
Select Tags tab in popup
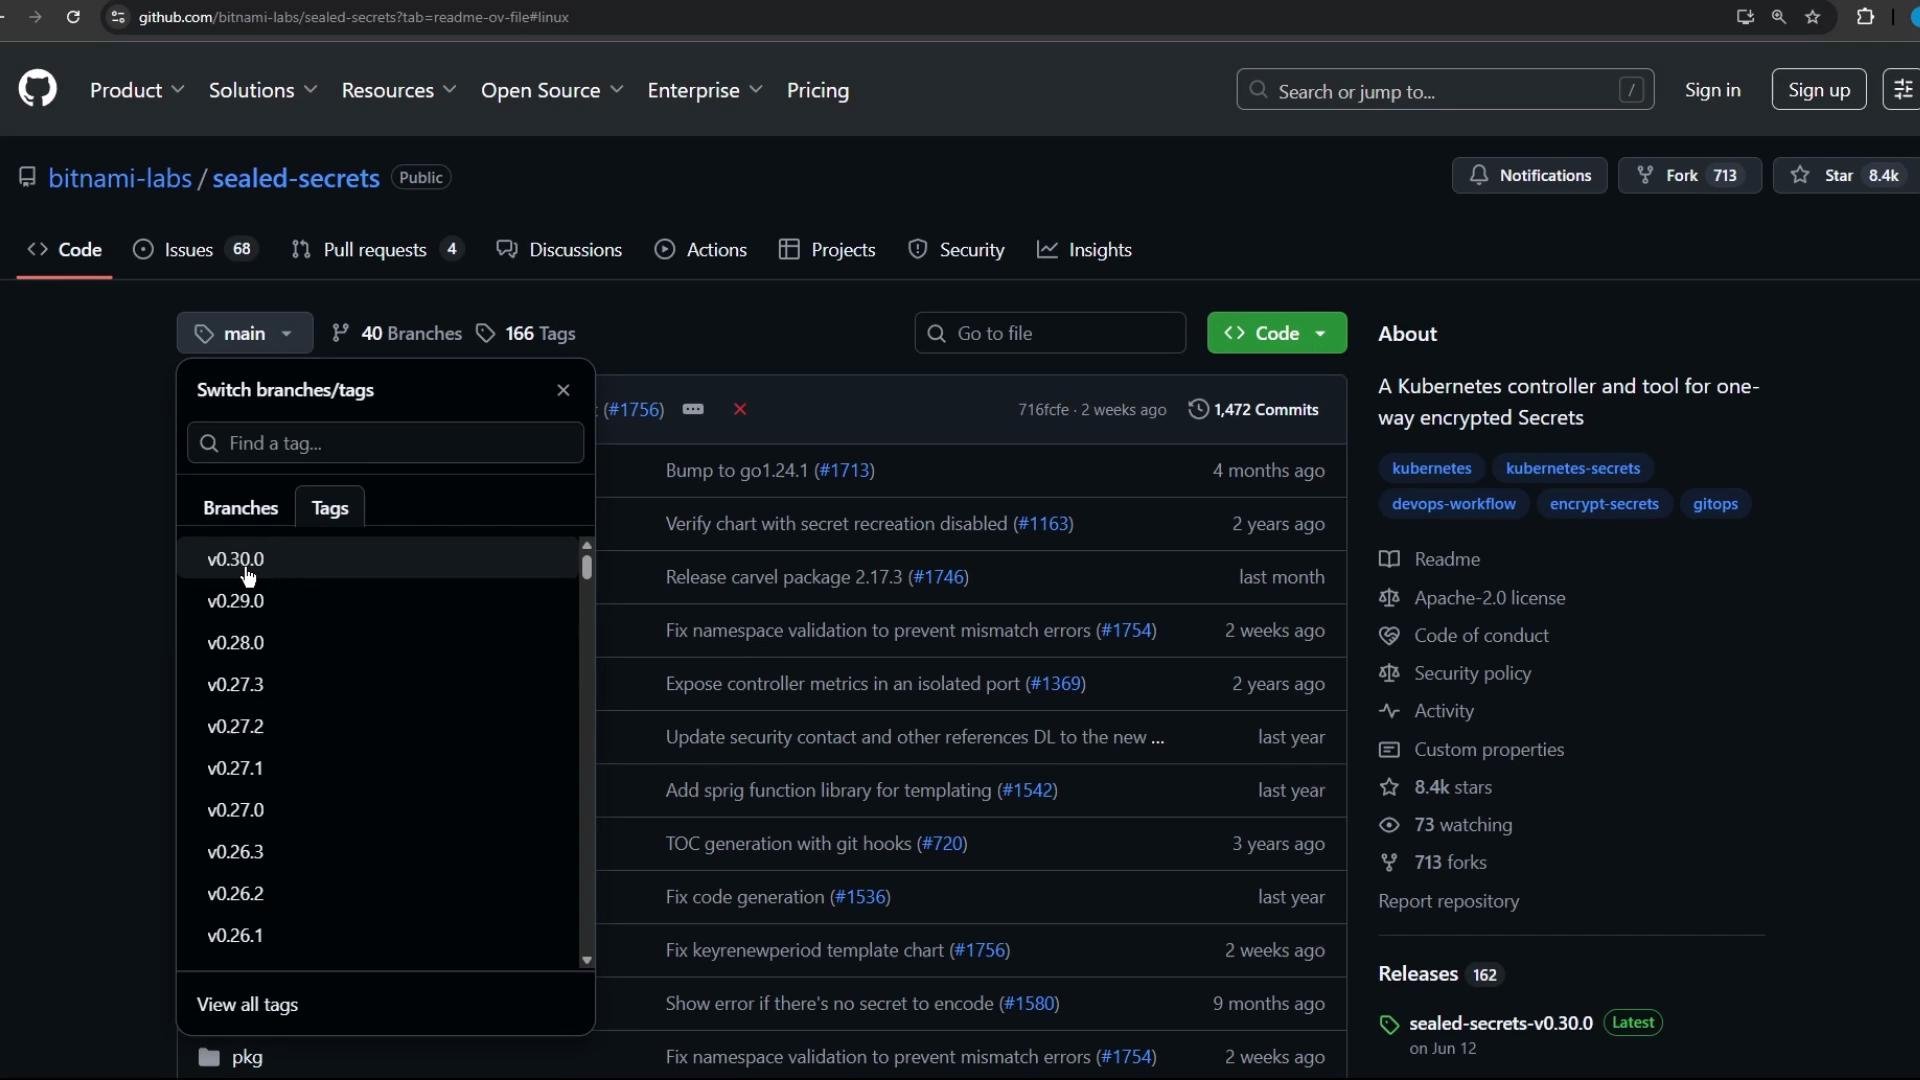(x=330, y=508)
